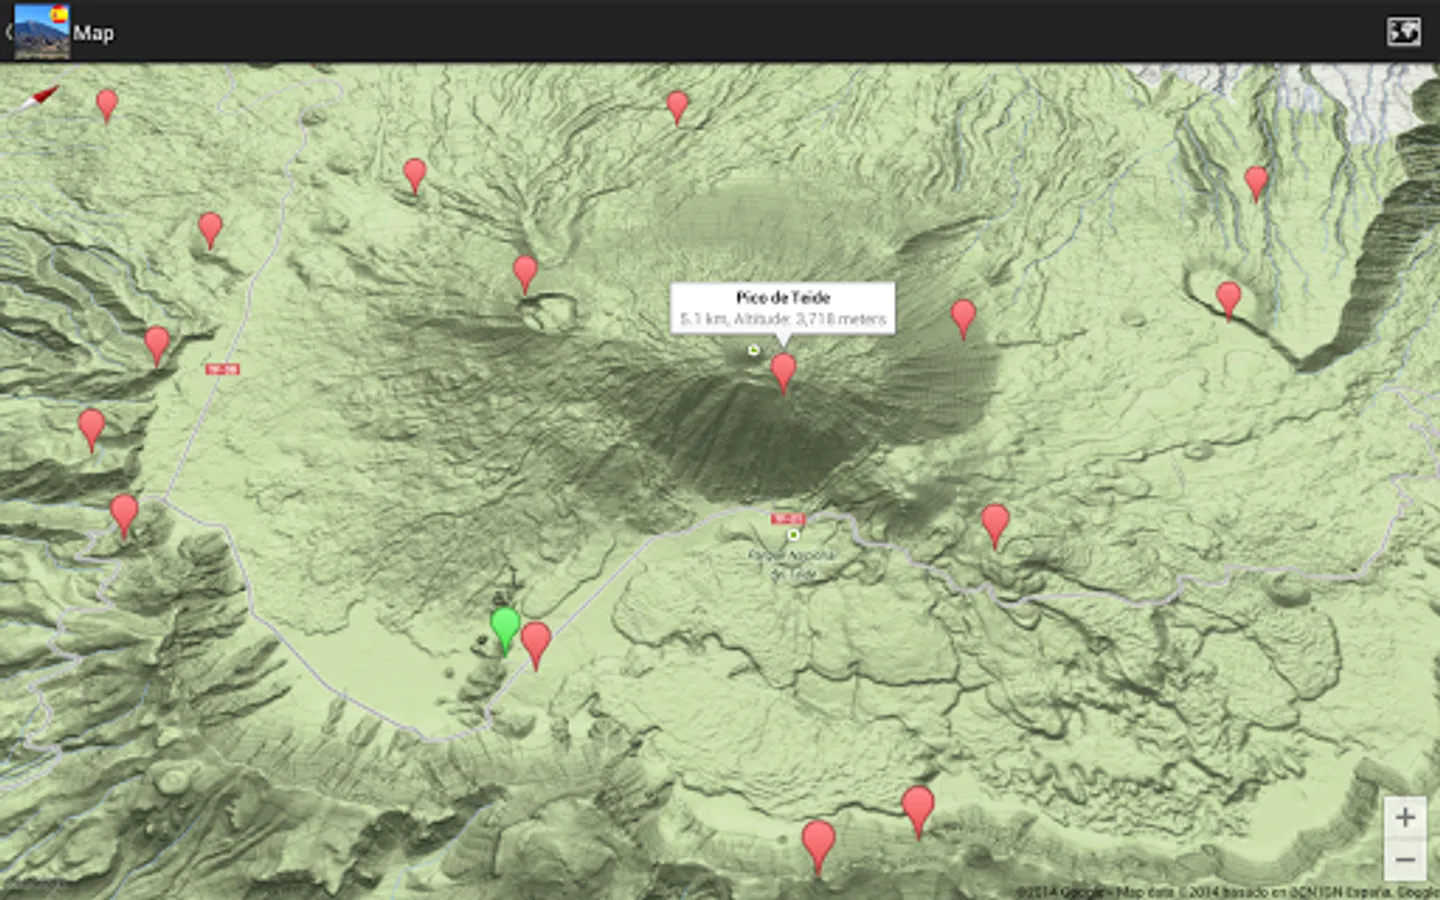Tap the Teide photo thumbnail with Spanish flag
The image size is (1440, 900).
tap(42, 31)
